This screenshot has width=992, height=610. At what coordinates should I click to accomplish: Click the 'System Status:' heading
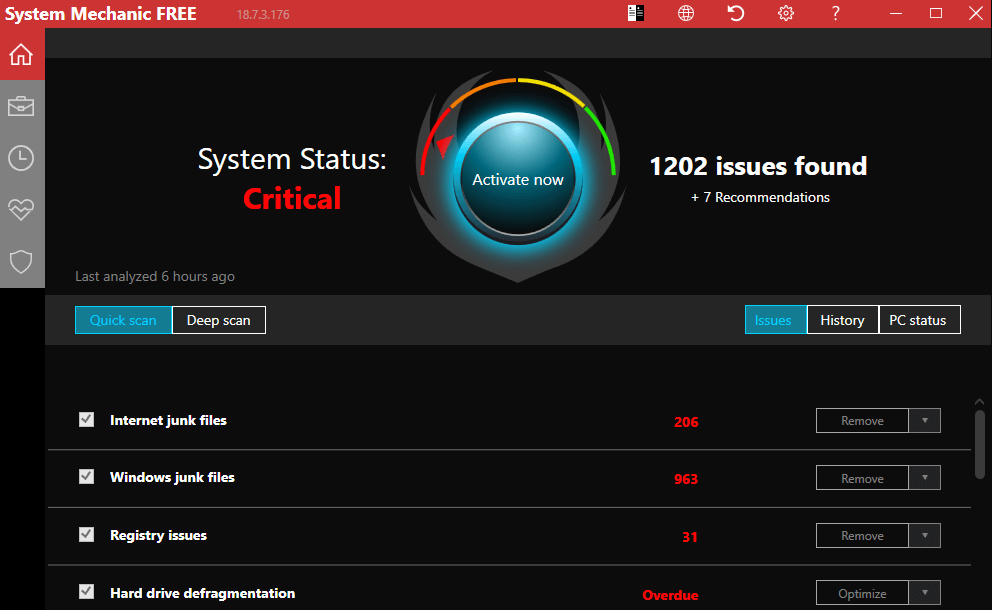point(292,159)
